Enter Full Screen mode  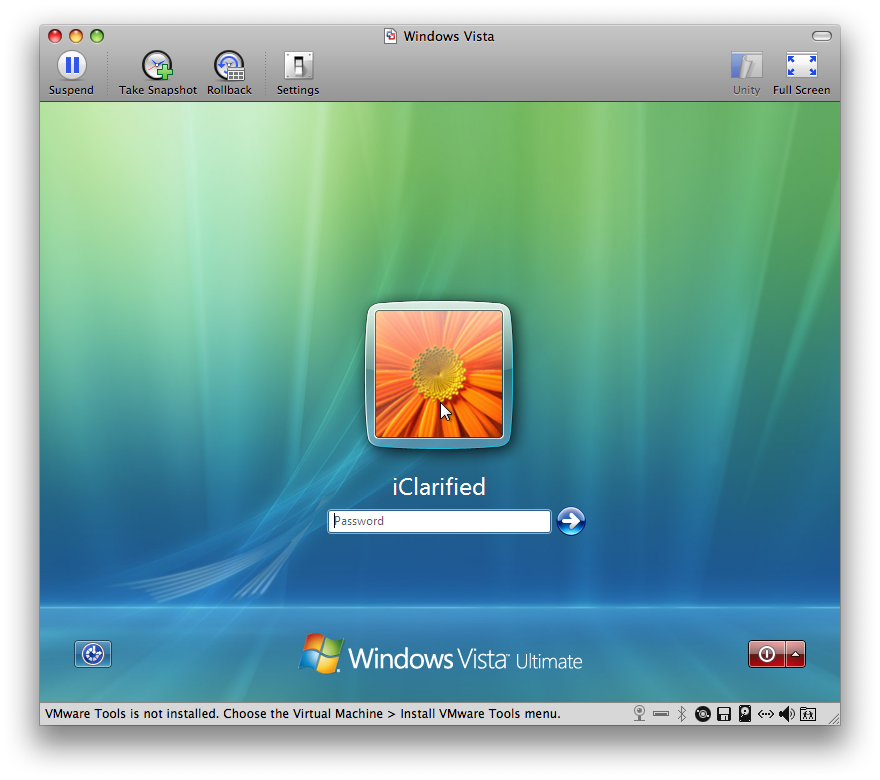tap(801, 74)
